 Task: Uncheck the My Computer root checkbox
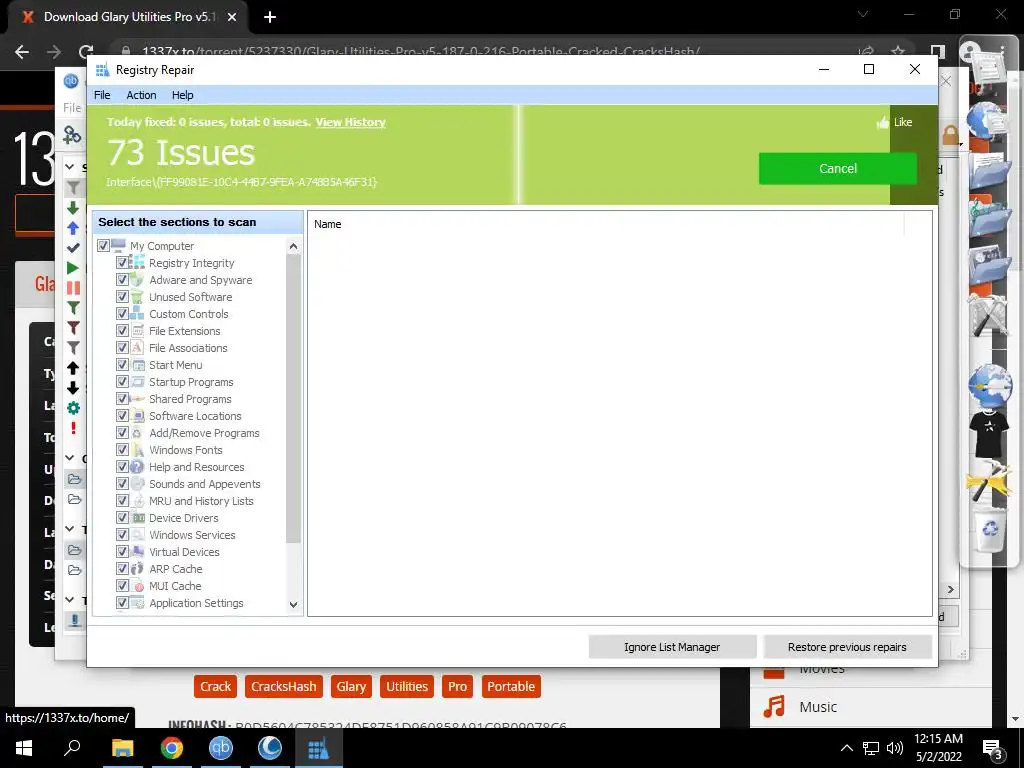coord(103,246)
